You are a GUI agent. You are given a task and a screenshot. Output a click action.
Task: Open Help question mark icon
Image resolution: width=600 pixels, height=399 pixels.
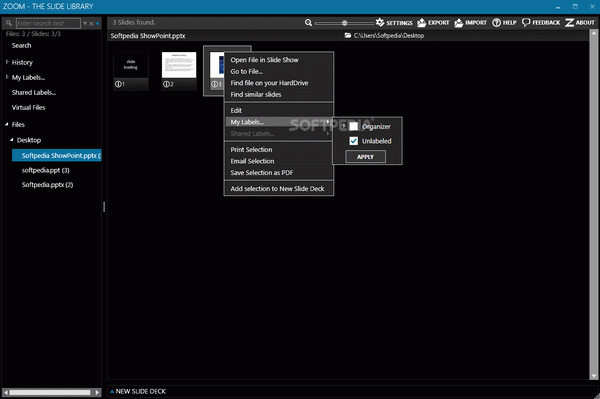tap(496, 23)
